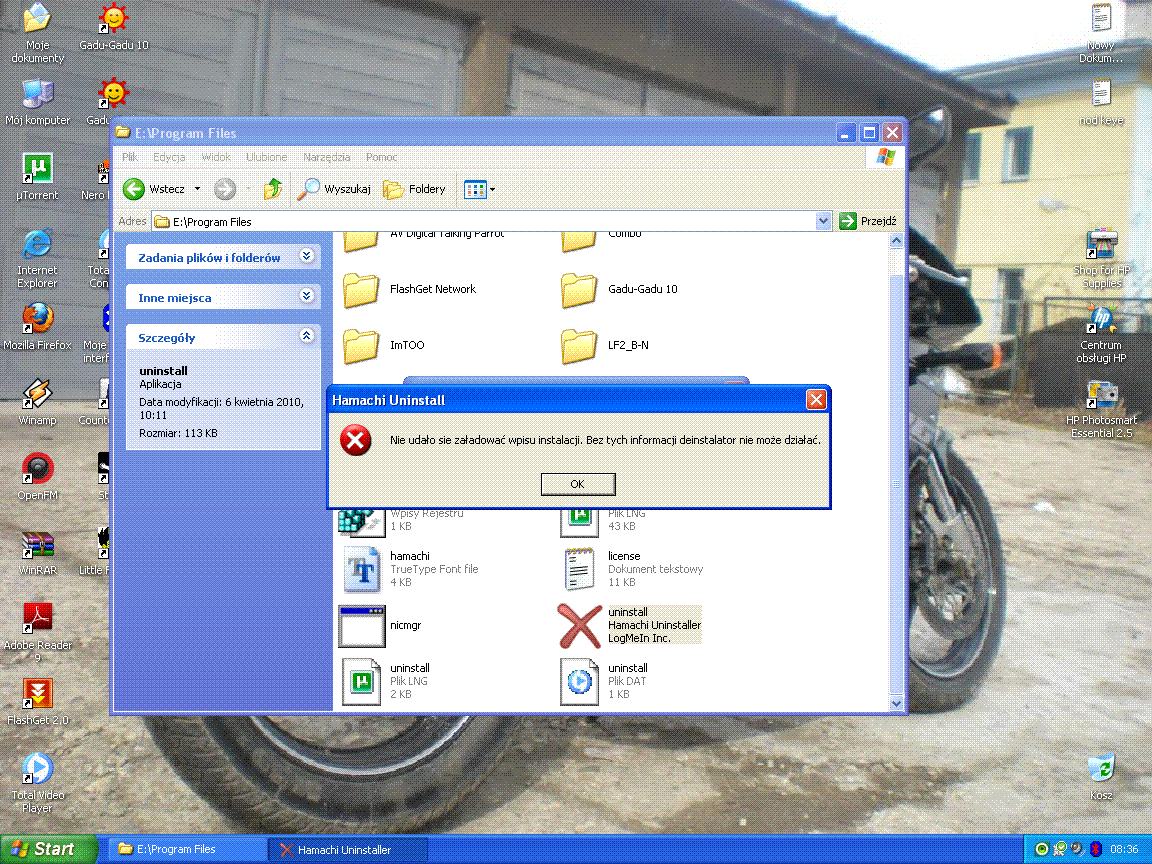This screenshot has width=1152, height=864.
Task: Click the Wstecz back arrow icon
Action: point(134,189)
